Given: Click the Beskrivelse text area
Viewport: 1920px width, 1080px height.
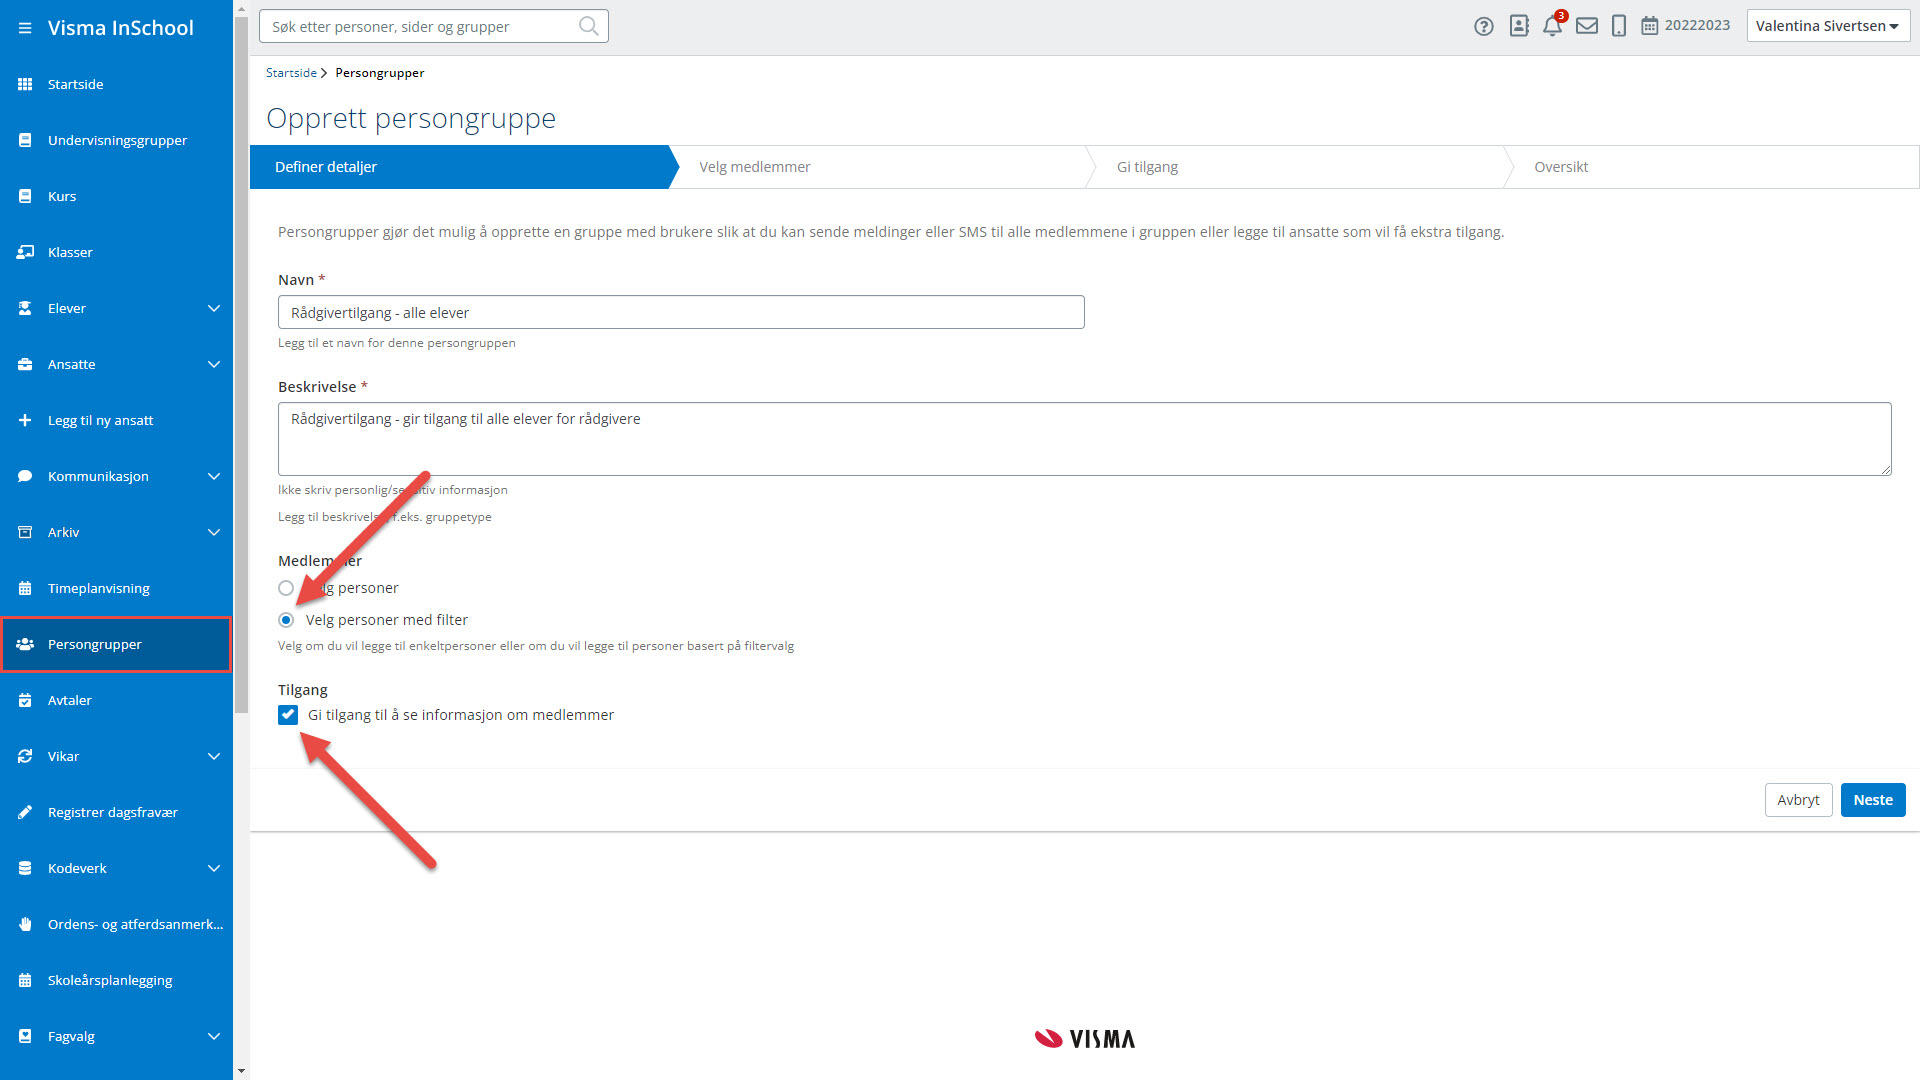Looking at the screenshot, I should pos(1085,439).
